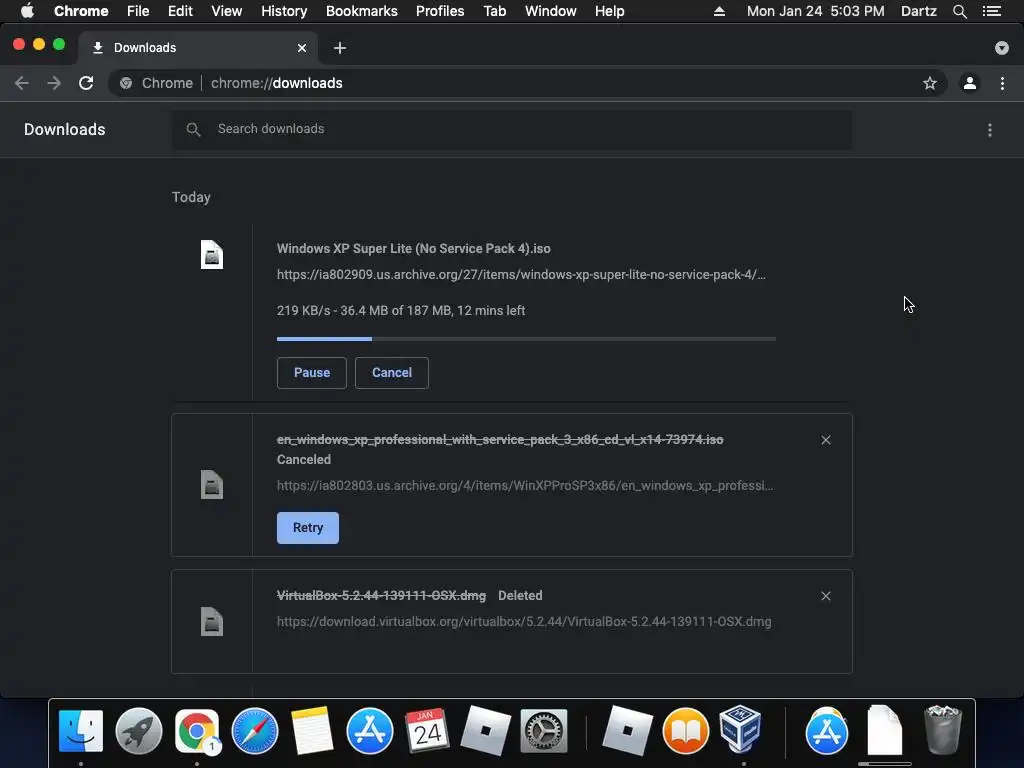Click the canceled en_windows_xp_professional file icon
The width and height of the screenshot is (1024, 768).
point(212,485)
